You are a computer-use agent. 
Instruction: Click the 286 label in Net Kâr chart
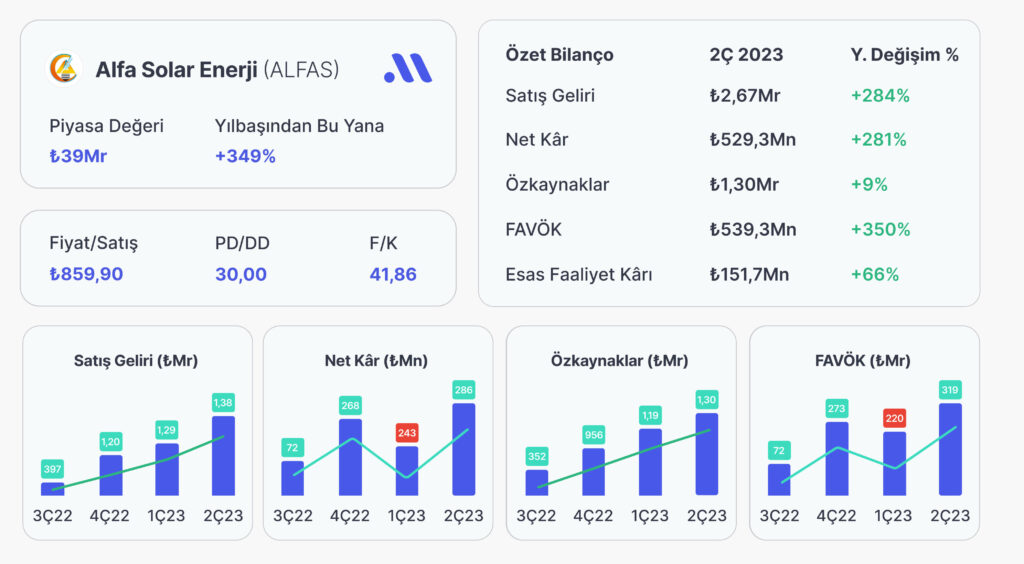click(x=464, y=390)
